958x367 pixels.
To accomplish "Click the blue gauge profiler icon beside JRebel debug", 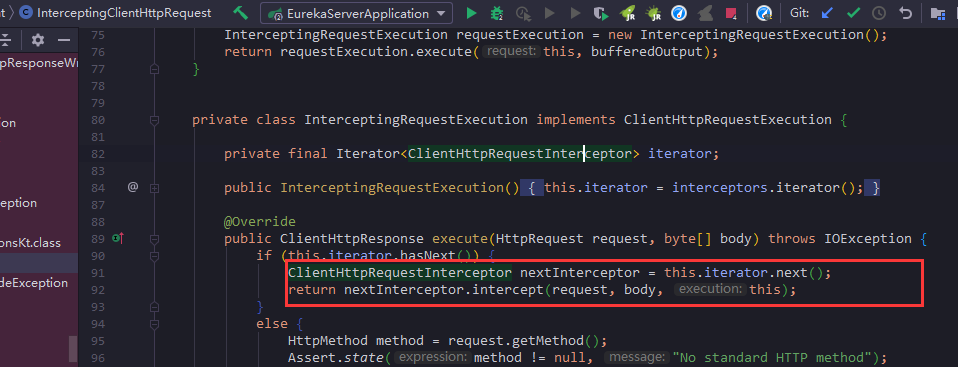I will pyautogui.click(x=679, y=12).
